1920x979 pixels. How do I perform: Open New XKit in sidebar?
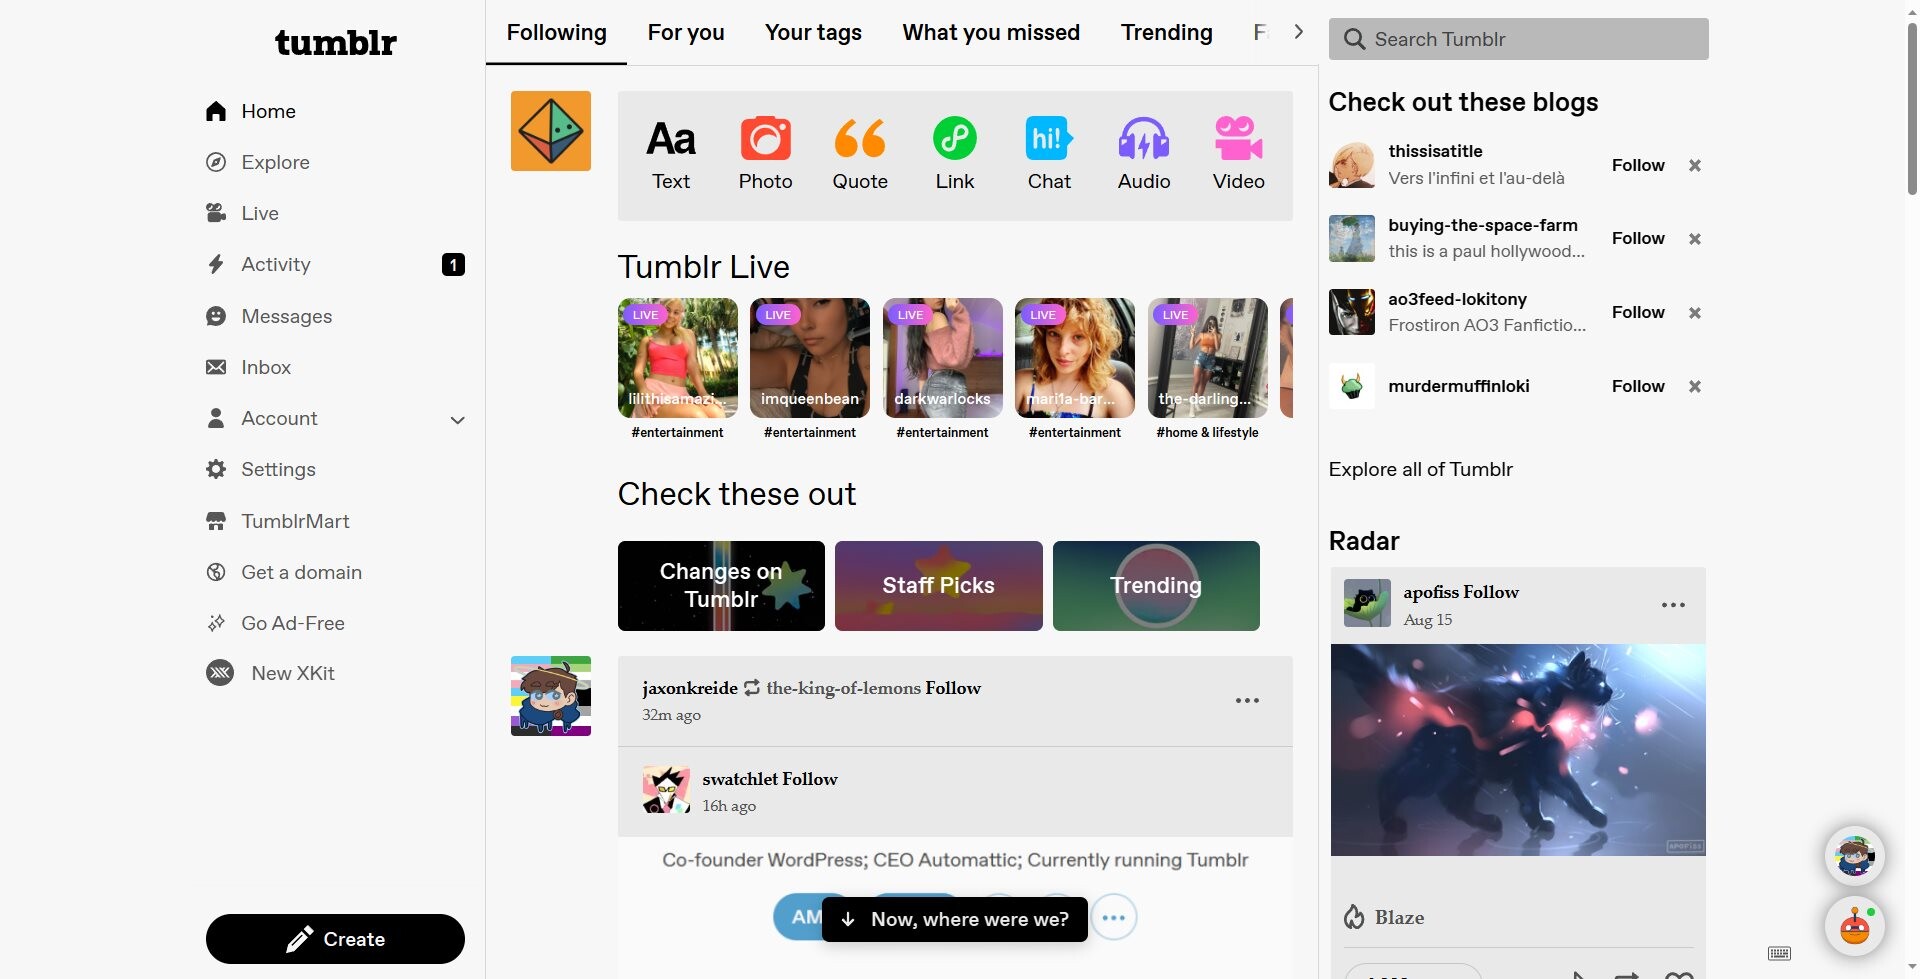point(292,673)
